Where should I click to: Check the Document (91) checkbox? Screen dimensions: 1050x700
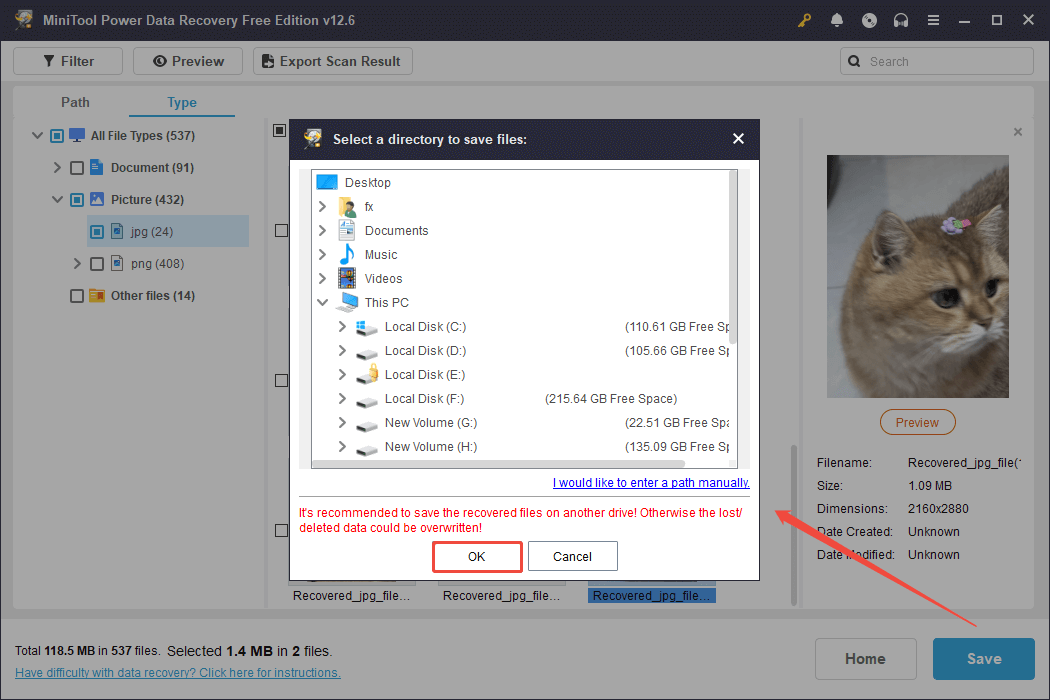(77, 167)
